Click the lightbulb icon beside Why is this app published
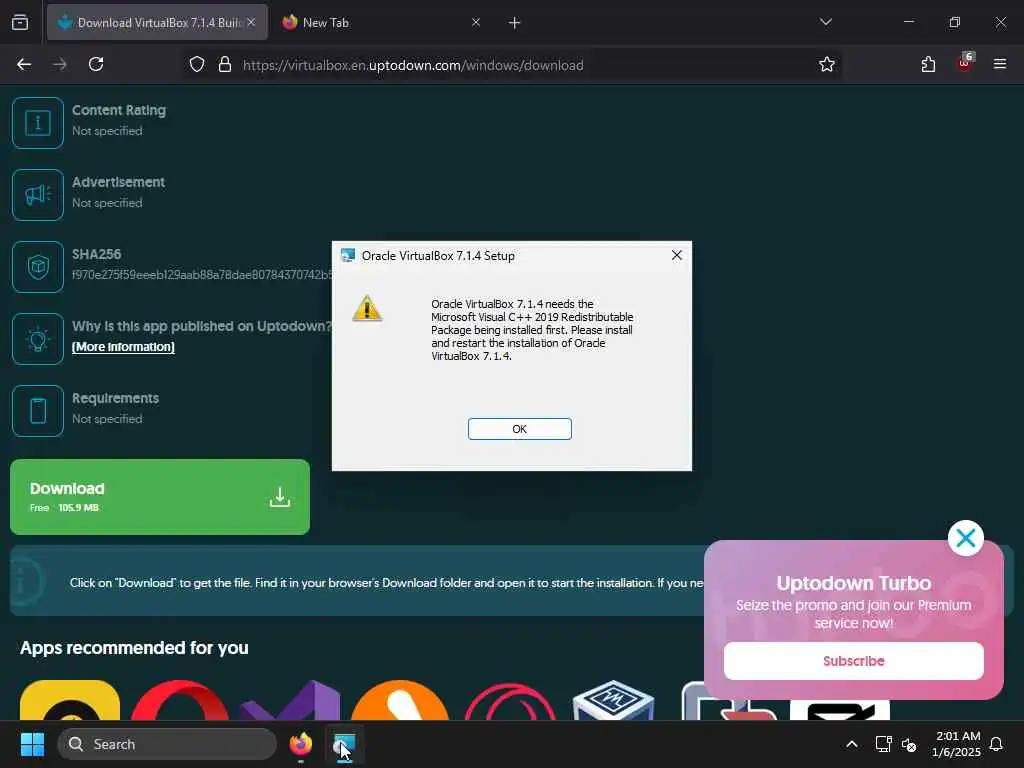The image size is (1024, 768). 38,339
